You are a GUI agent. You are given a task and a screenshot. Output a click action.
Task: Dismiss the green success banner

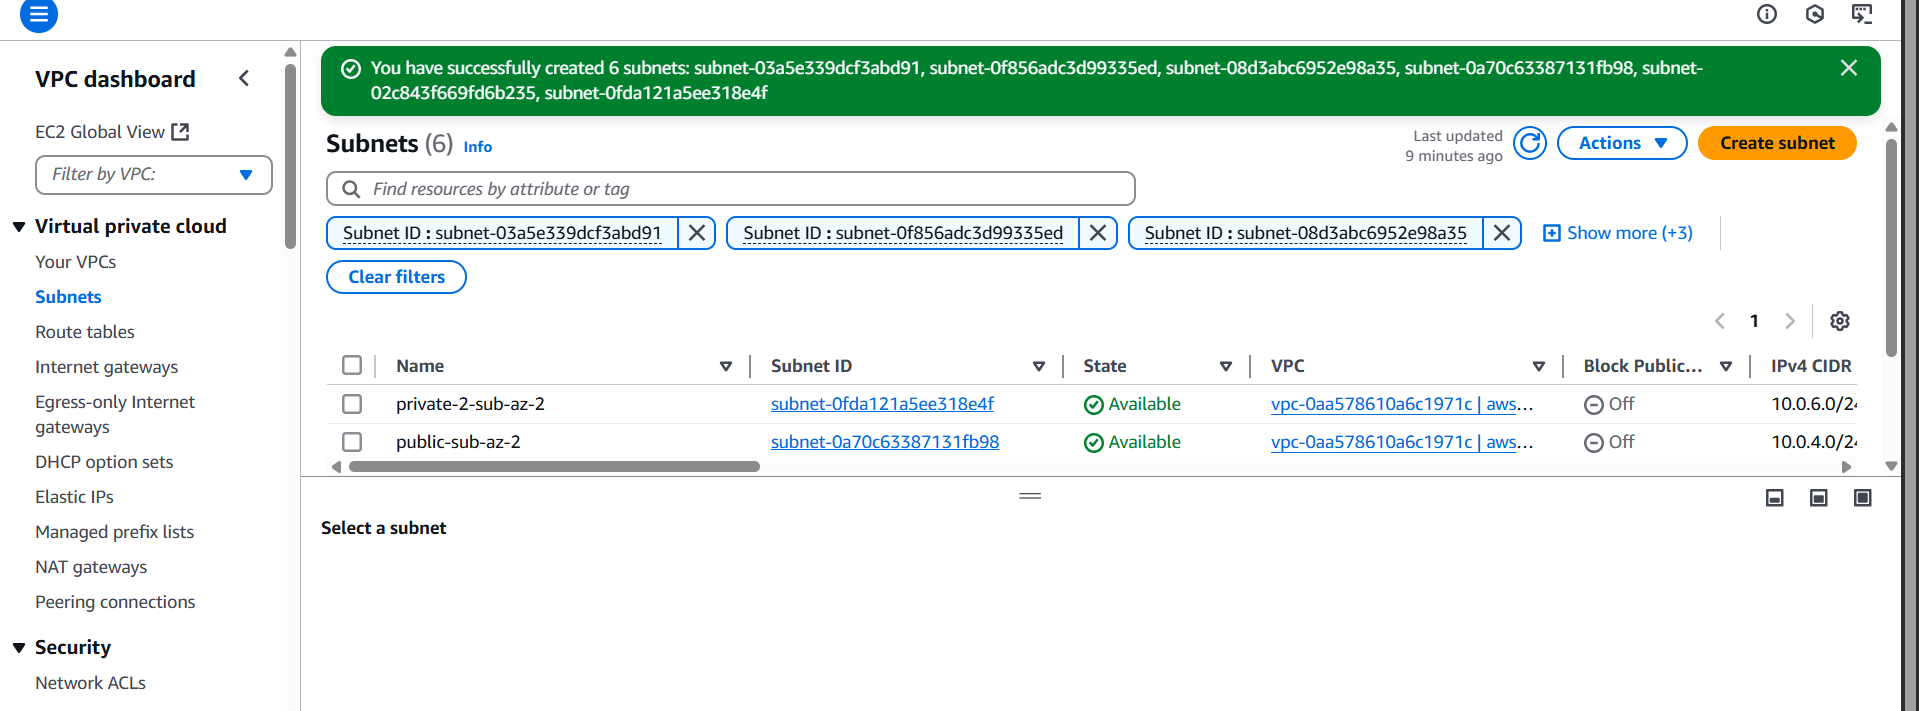(1849, 68)
